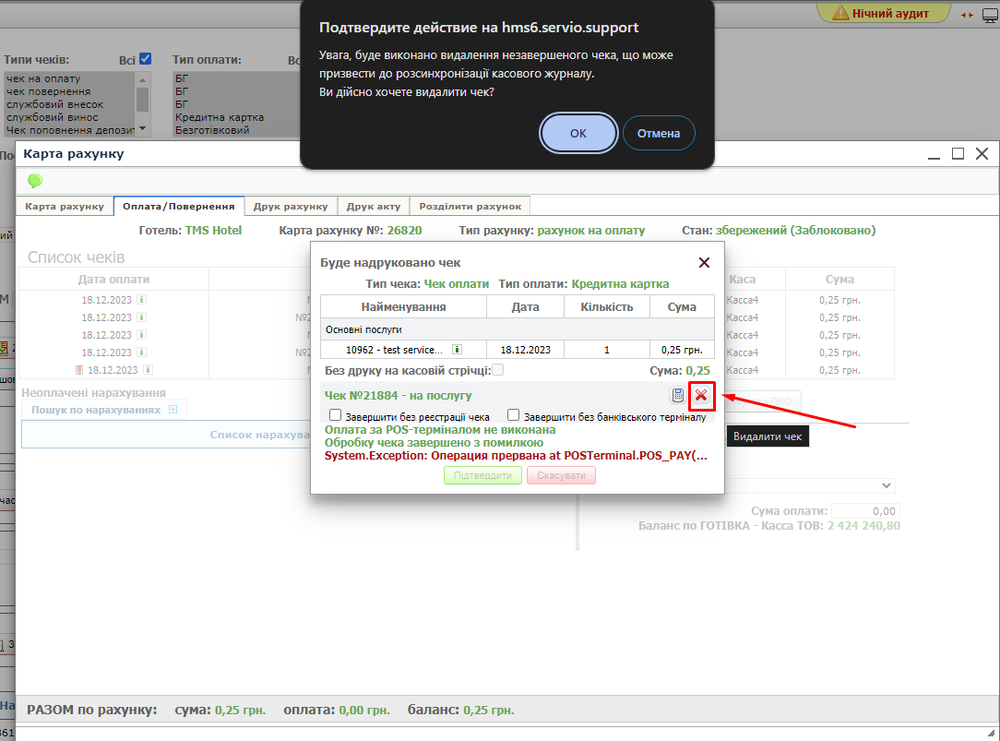
Task: Close the 'Буде надруковано чек' popup
Action: [704, 262]
